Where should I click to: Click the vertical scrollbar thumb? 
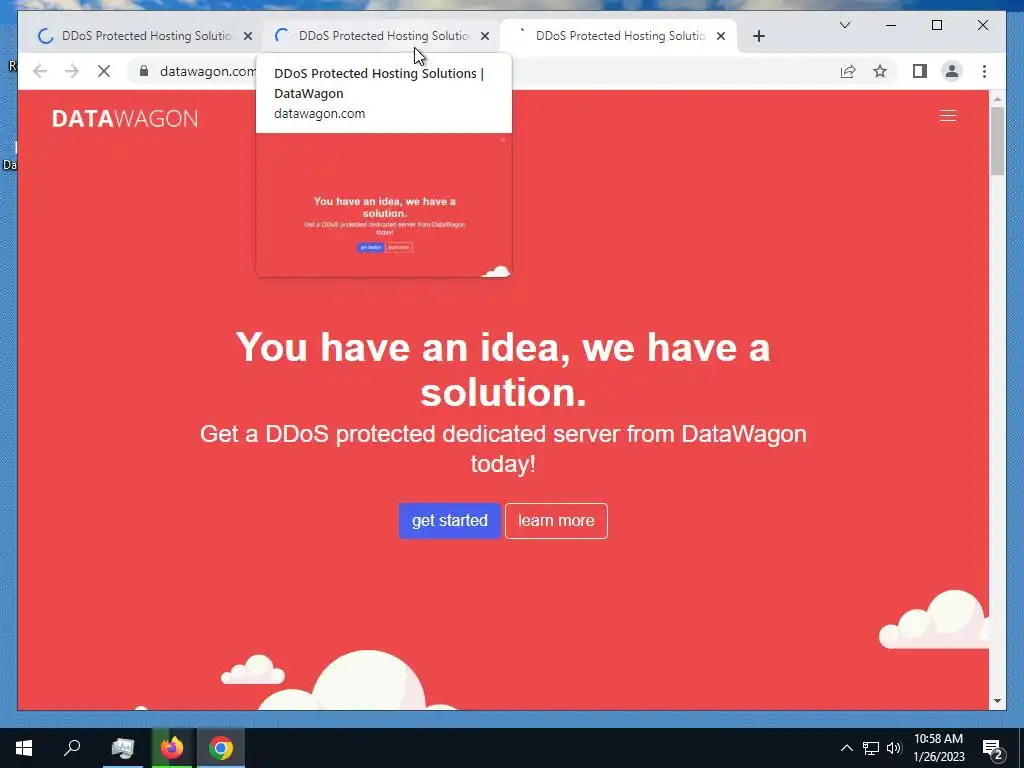(997, 141)
